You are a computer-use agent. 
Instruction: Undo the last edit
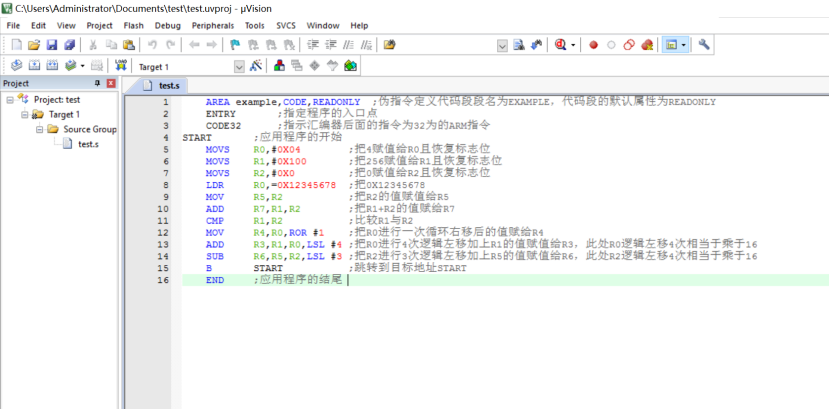click(152, 45)
